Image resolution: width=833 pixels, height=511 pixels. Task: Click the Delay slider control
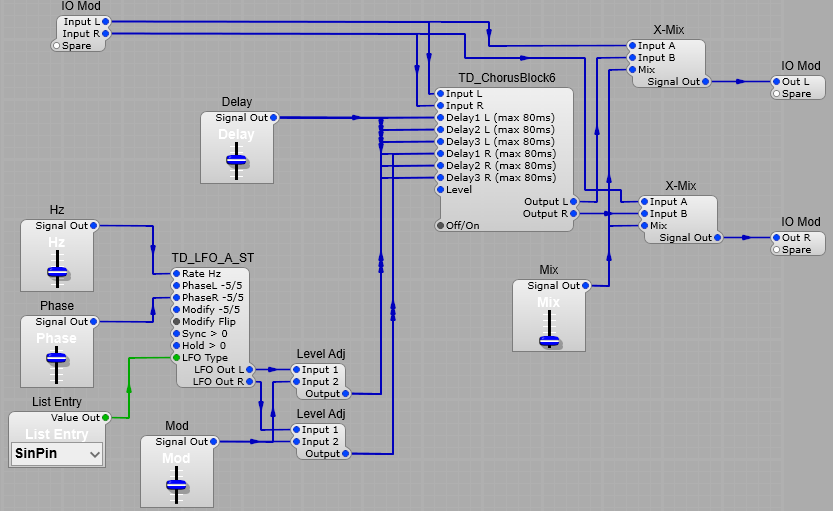tap(237, 159)
